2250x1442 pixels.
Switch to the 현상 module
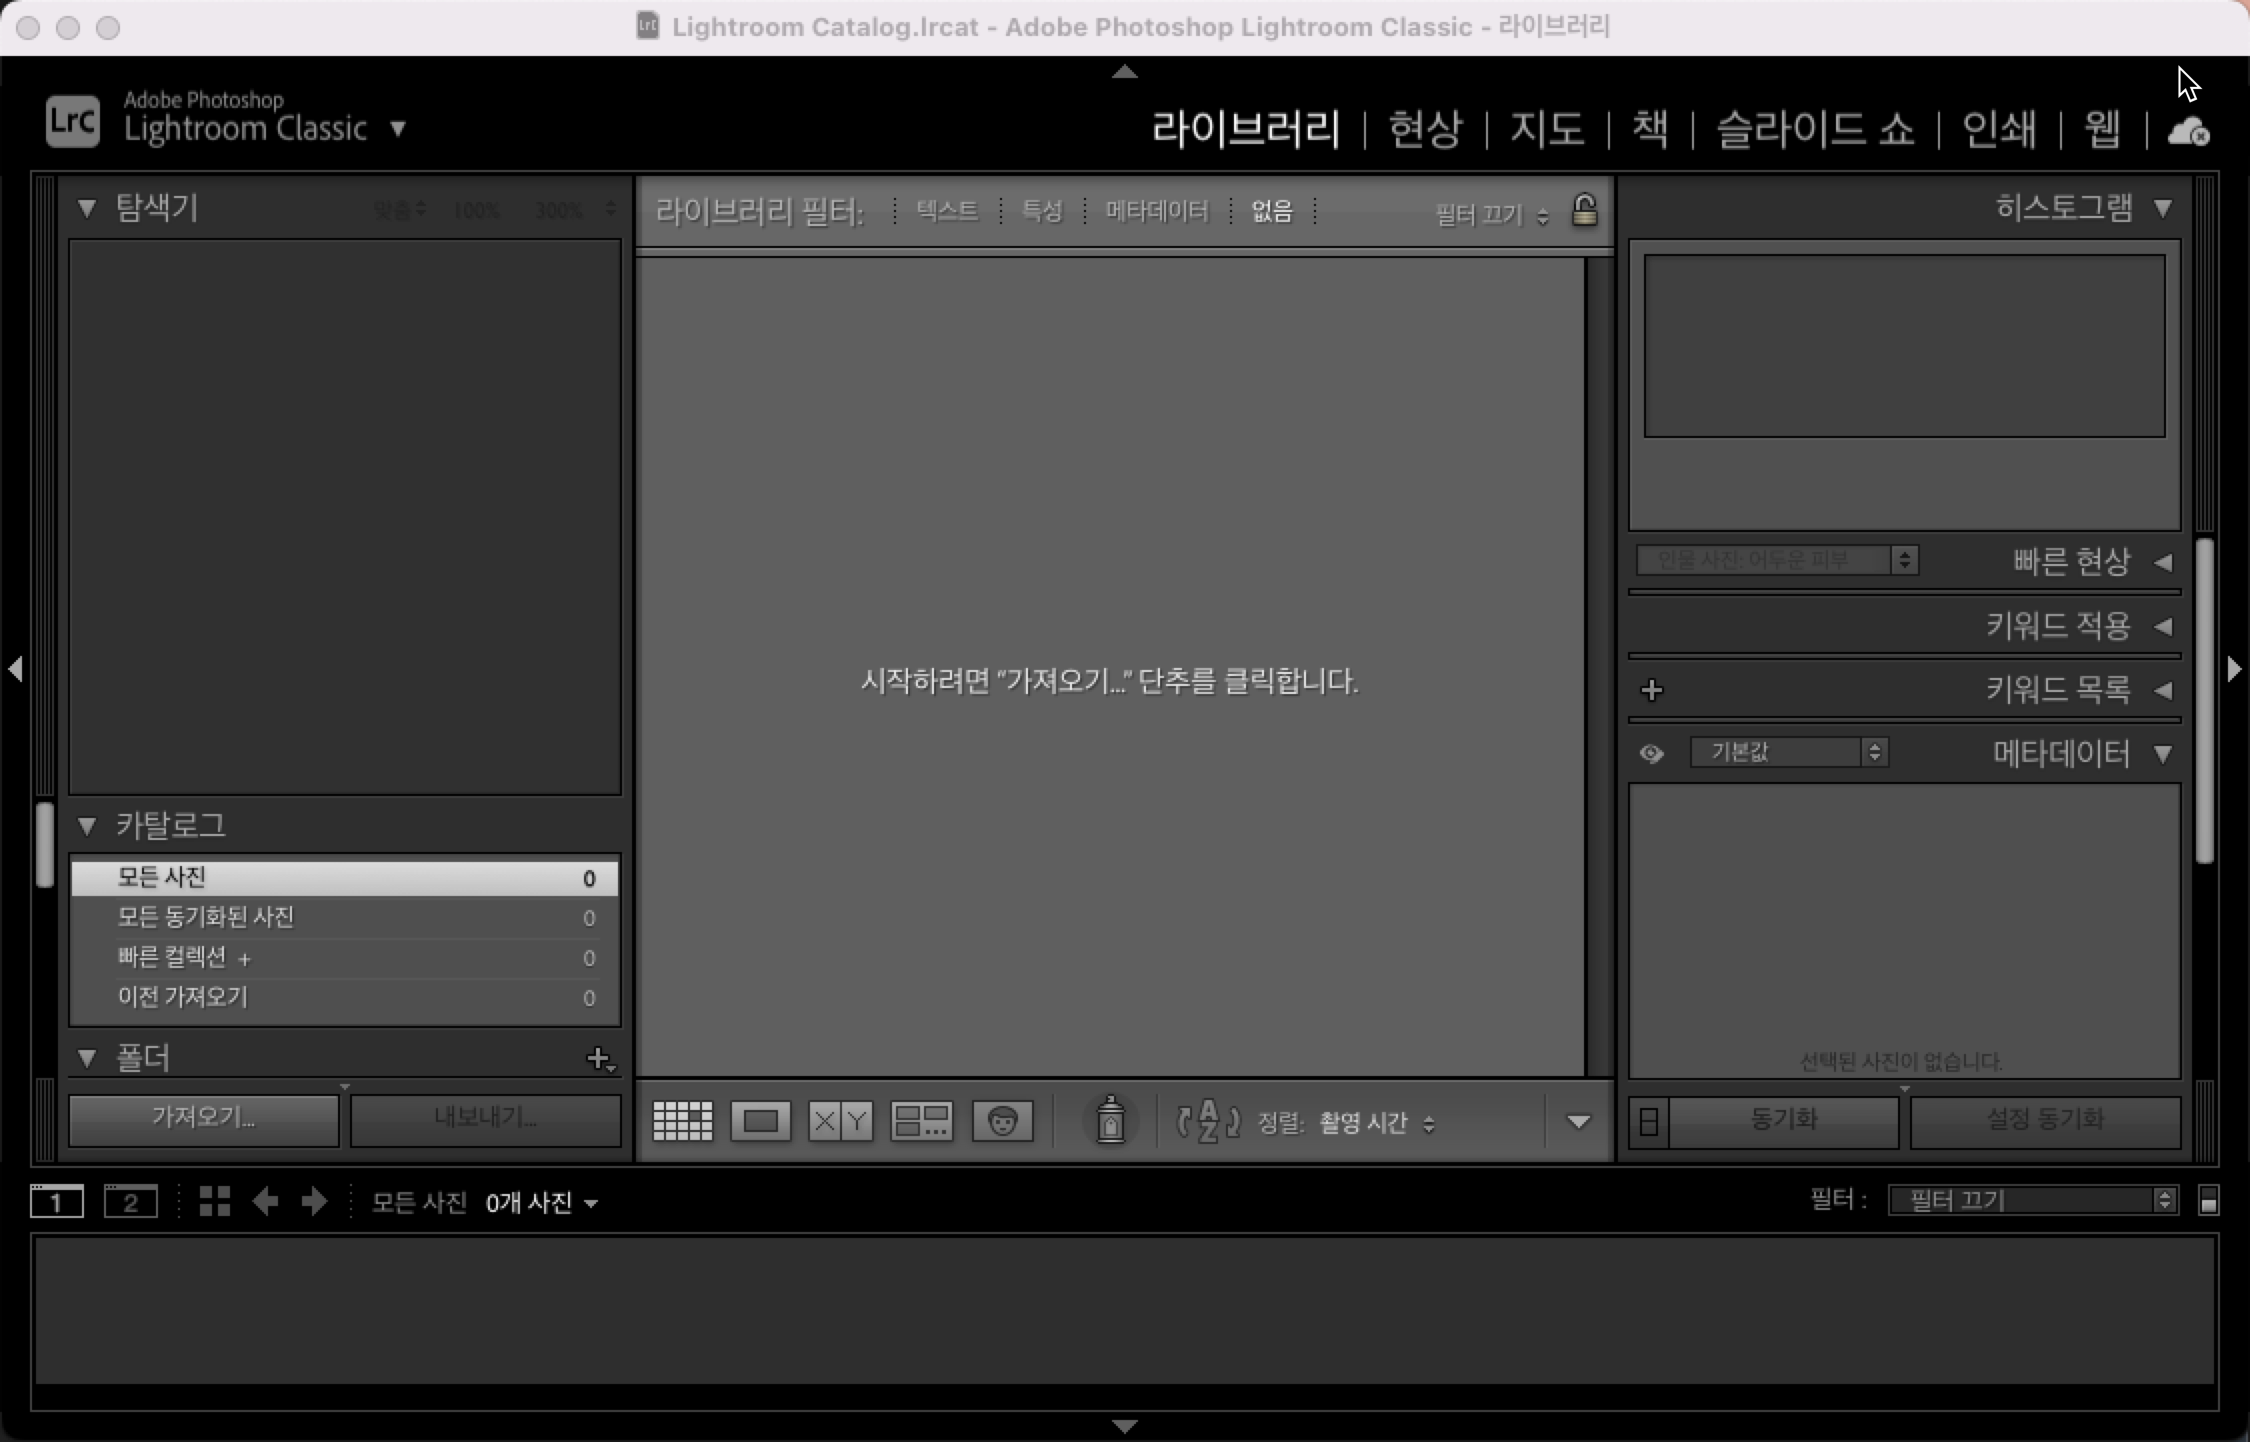[1424, 129]
